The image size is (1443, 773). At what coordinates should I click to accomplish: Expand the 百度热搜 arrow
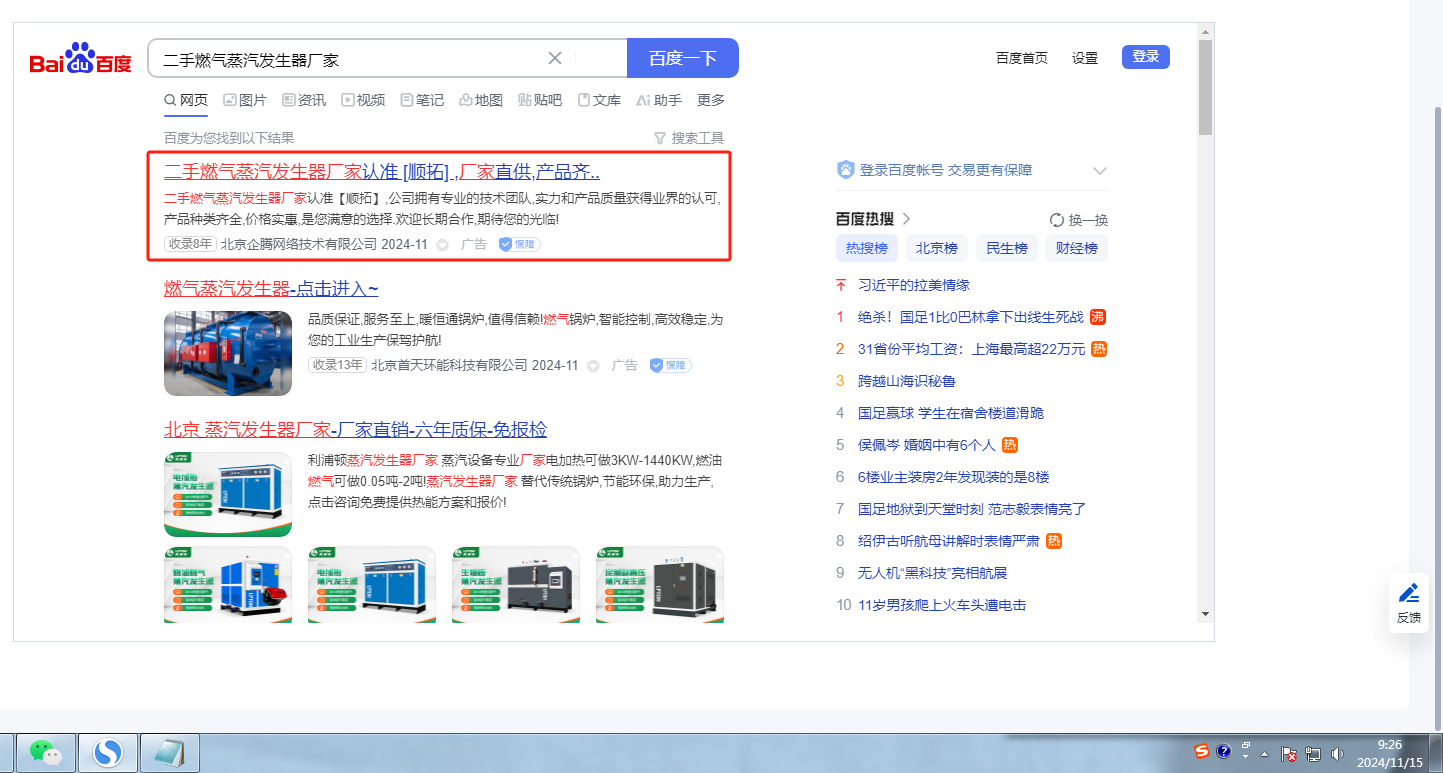[907, 219]
